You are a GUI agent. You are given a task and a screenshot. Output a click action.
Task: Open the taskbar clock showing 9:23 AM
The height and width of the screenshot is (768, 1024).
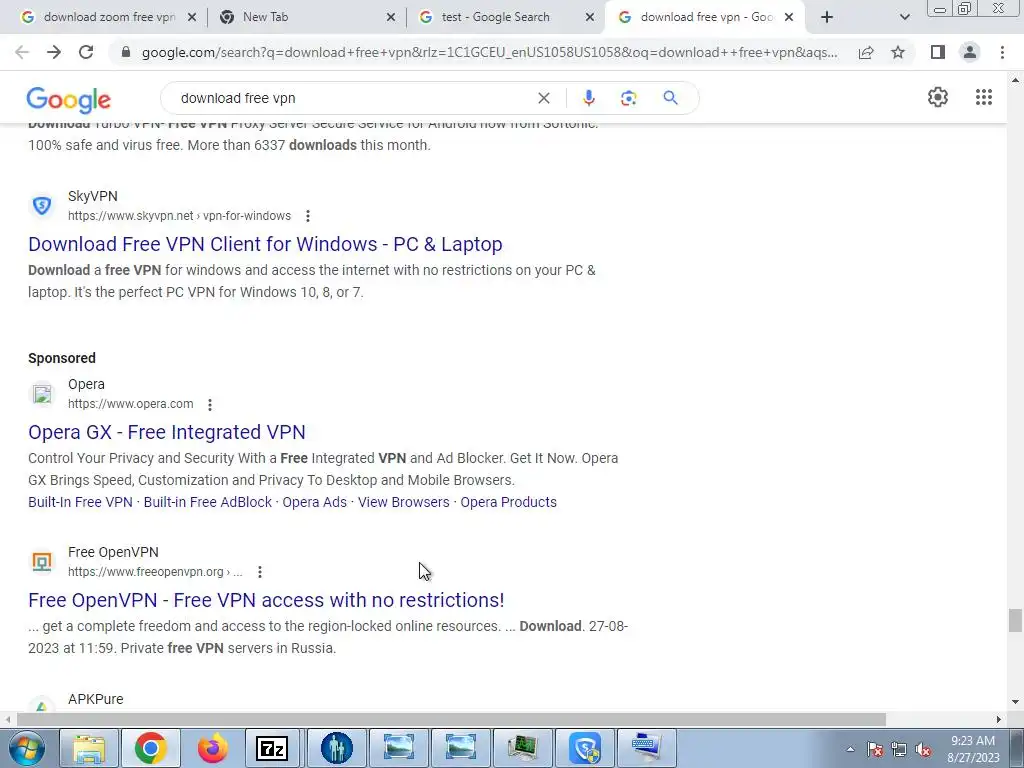pos(973,749)
